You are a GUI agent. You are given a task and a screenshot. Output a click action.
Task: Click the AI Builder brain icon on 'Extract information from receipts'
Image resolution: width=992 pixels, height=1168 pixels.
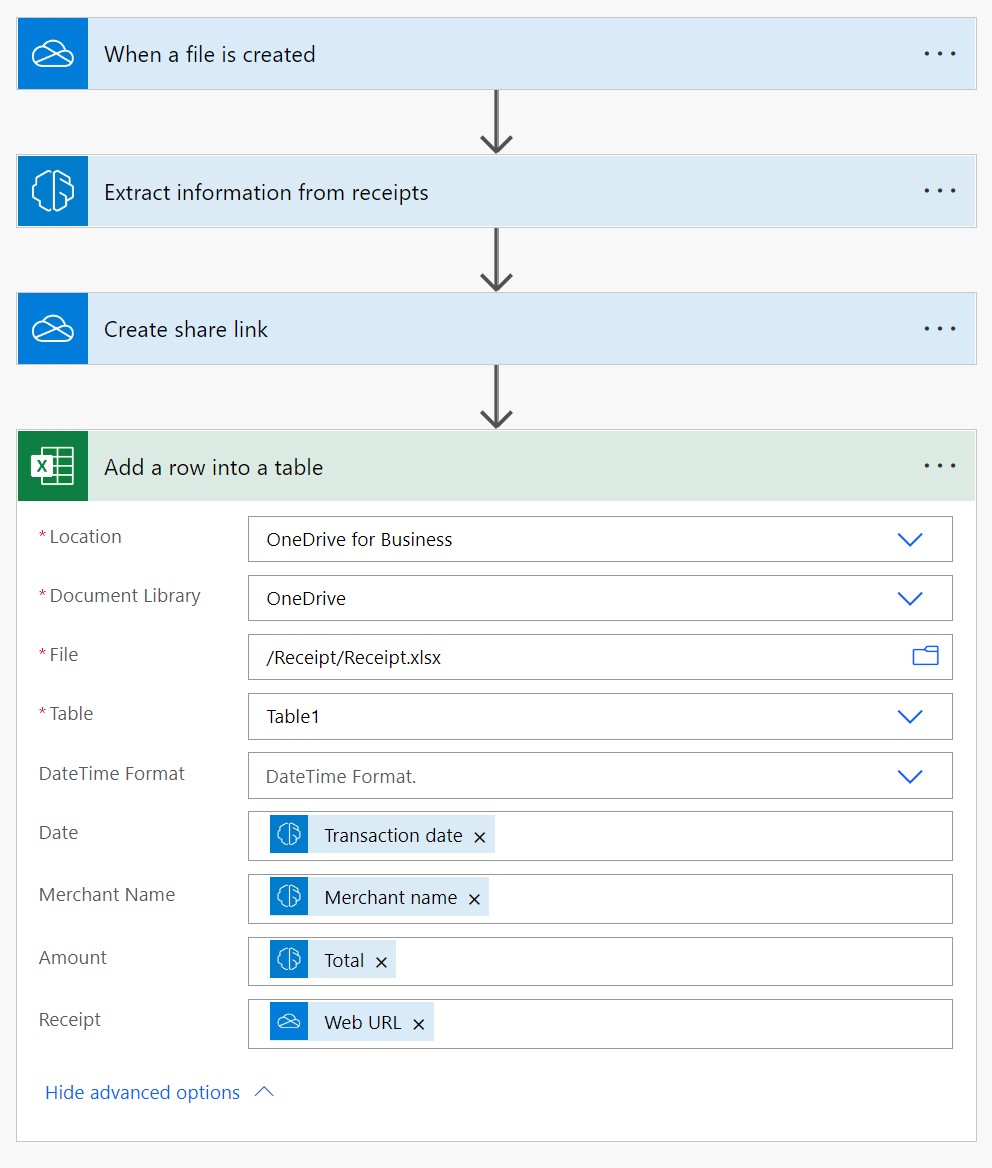click(x=52, y=190)
